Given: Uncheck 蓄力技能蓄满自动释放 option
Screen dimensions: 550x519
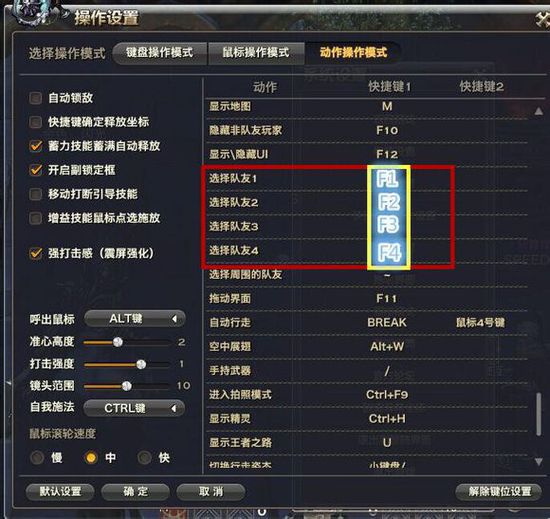Looking at the screenshot, I should point(35,146).
